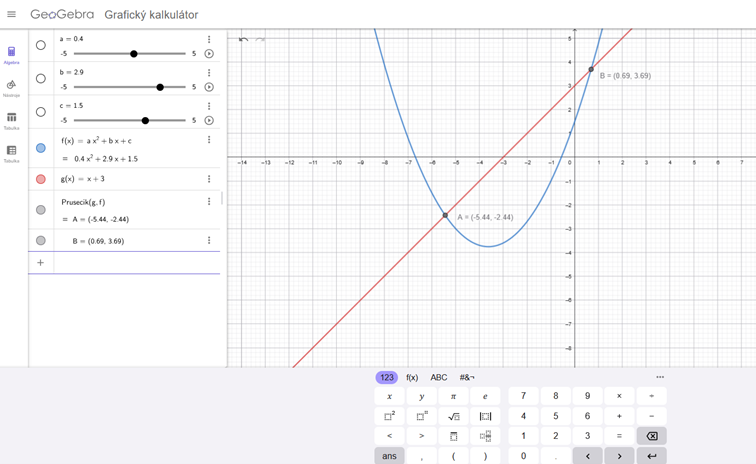The height and width of the screenshot is (464, 756).
Task: Click the slider b track
Action: (130, 87)
